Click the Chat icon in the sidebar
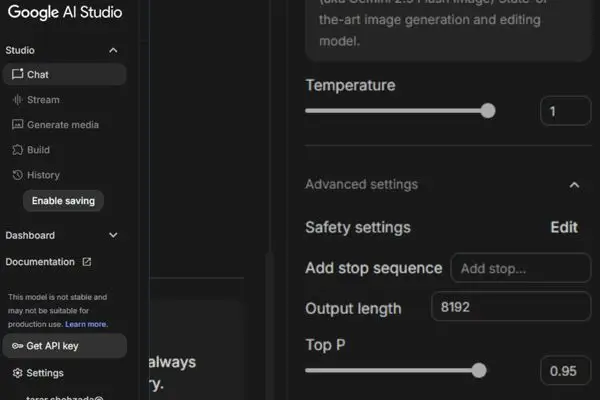 pyautogui.click(x=17, y=74)
